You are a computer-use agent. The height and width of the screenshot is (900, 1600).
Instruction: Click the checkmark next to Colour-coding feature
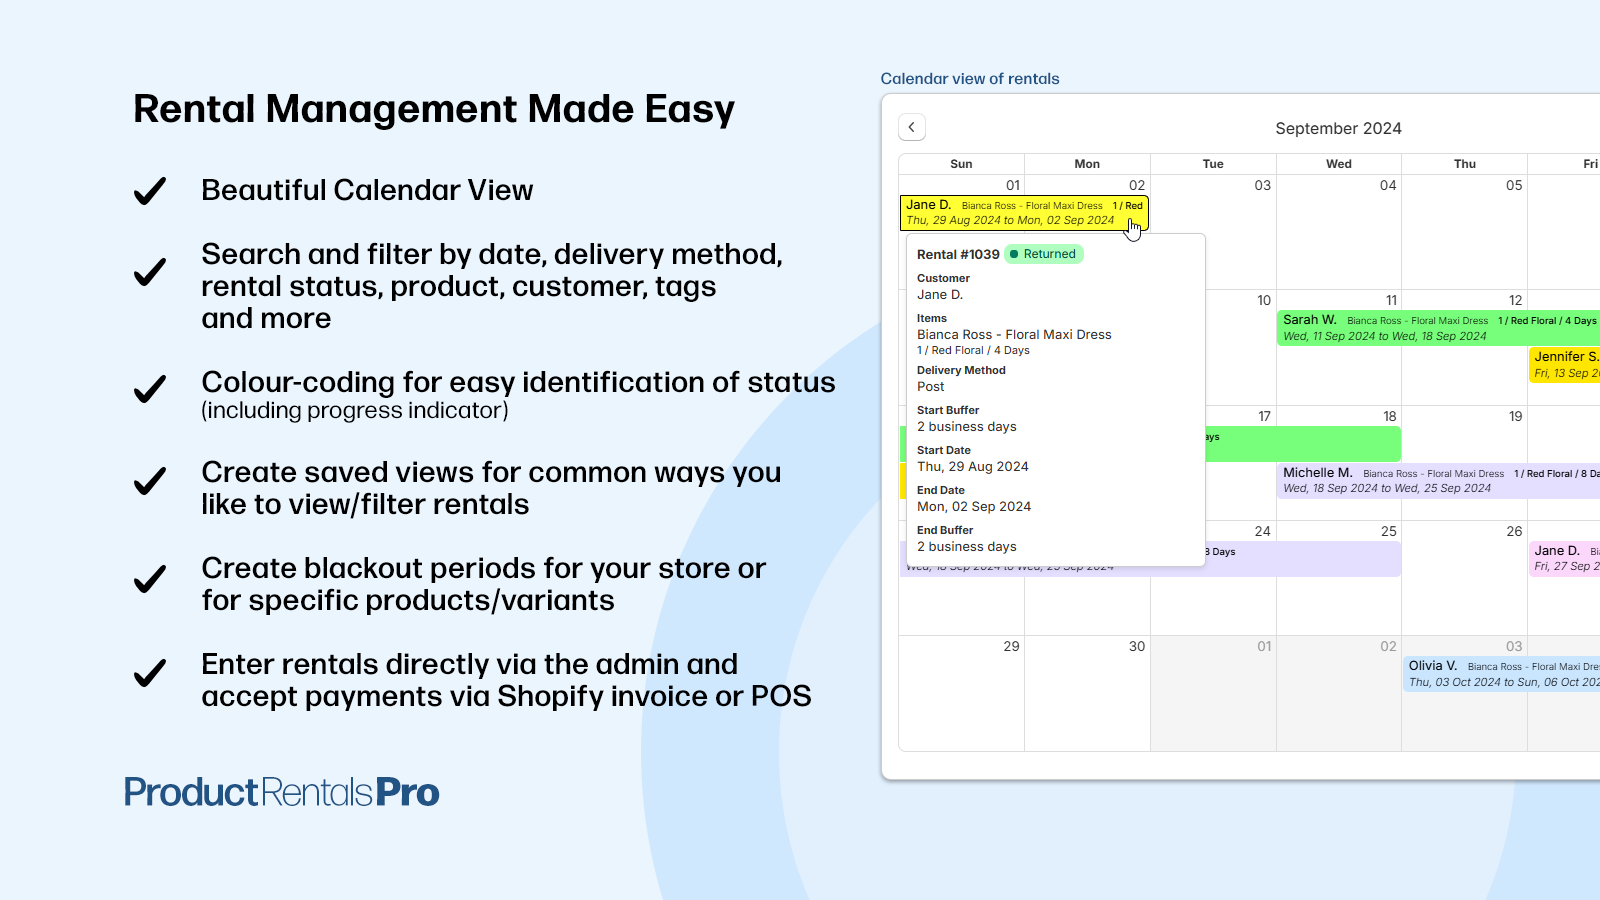(x=149, y=390)
